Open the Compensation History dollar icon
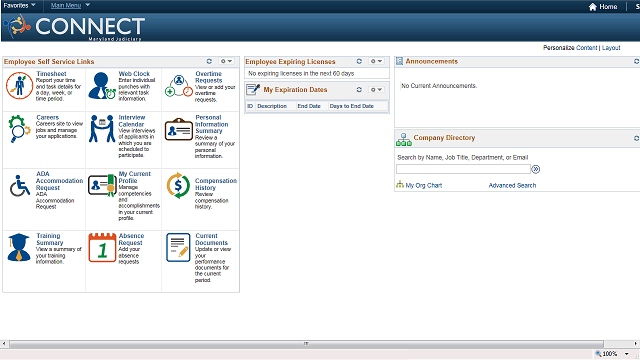Image resolution: width=640 pixels, height=360 pixels. coord(178,185)
